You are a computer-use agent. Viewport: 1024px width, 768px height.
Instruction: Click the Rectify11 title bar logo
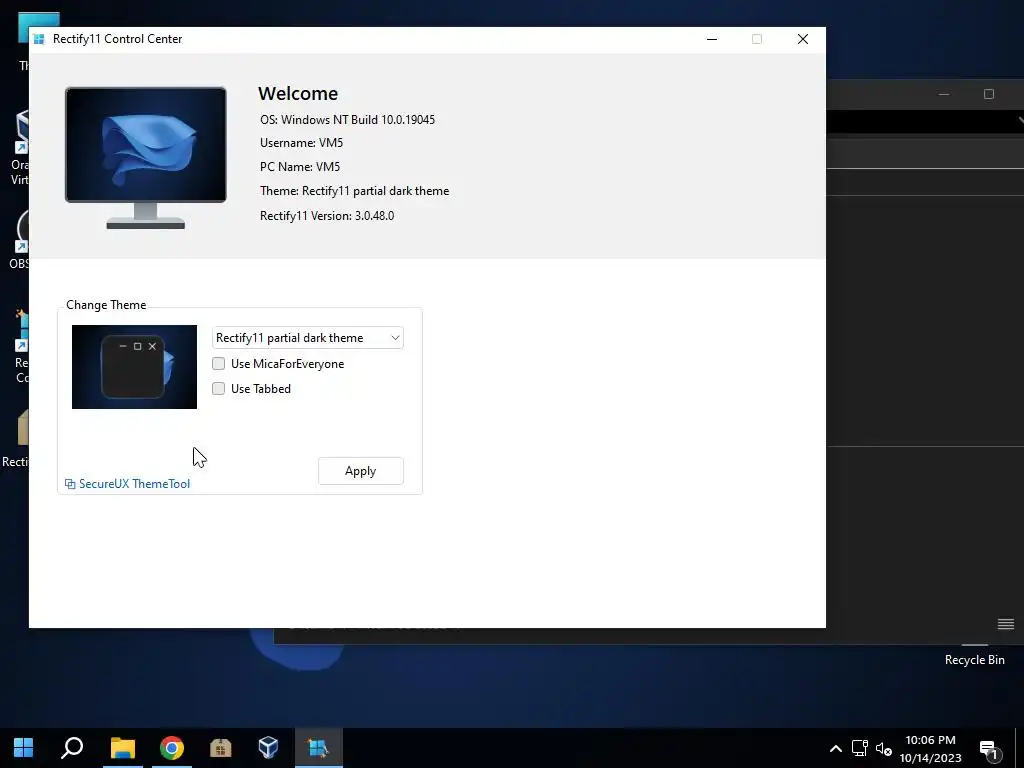click(39, 39)
